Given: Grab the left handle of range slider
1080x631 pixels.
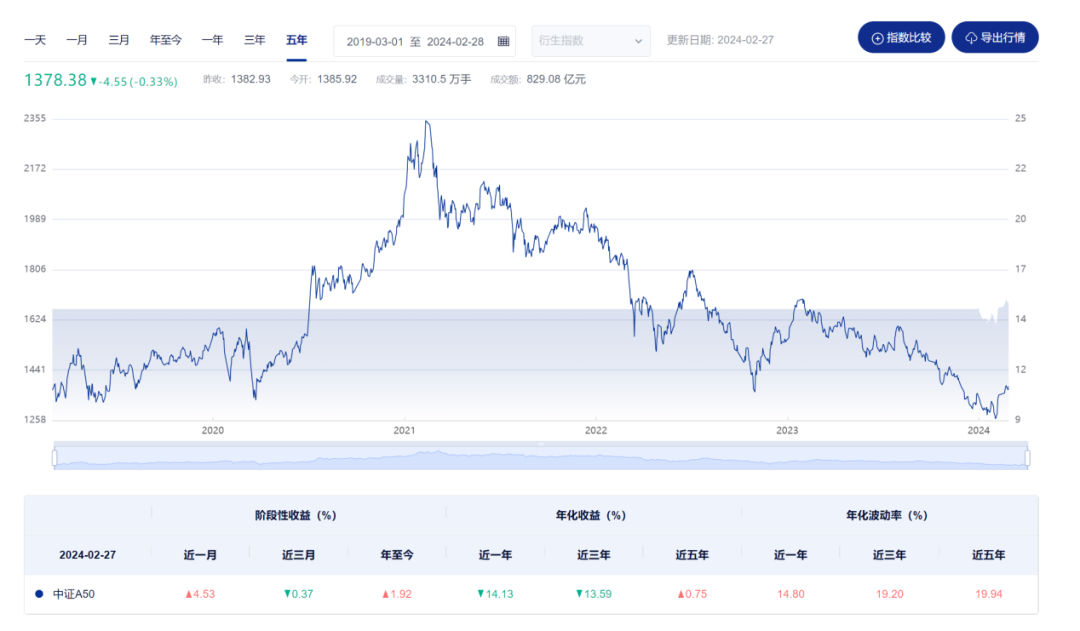Looking at the screenshot, I should coord(55,458).
